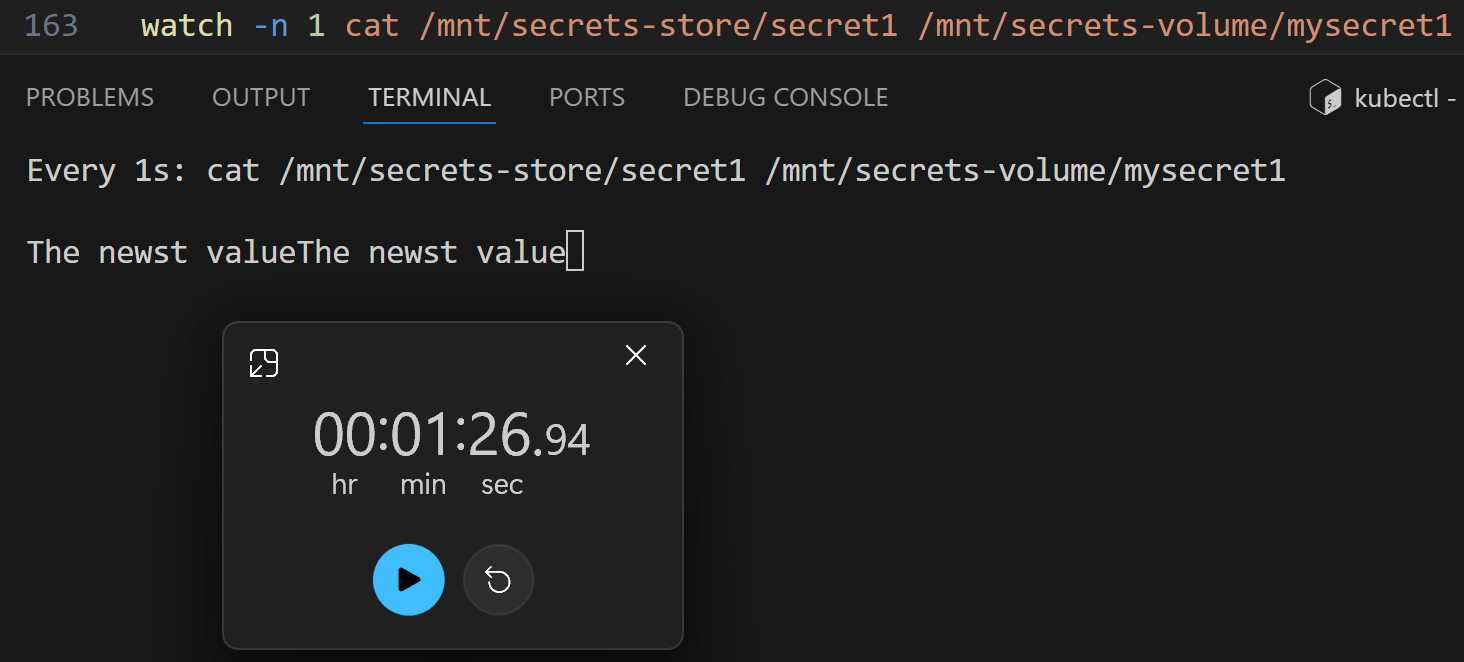Reset the stopwatch with the circular arrow button

coord(498,580)
